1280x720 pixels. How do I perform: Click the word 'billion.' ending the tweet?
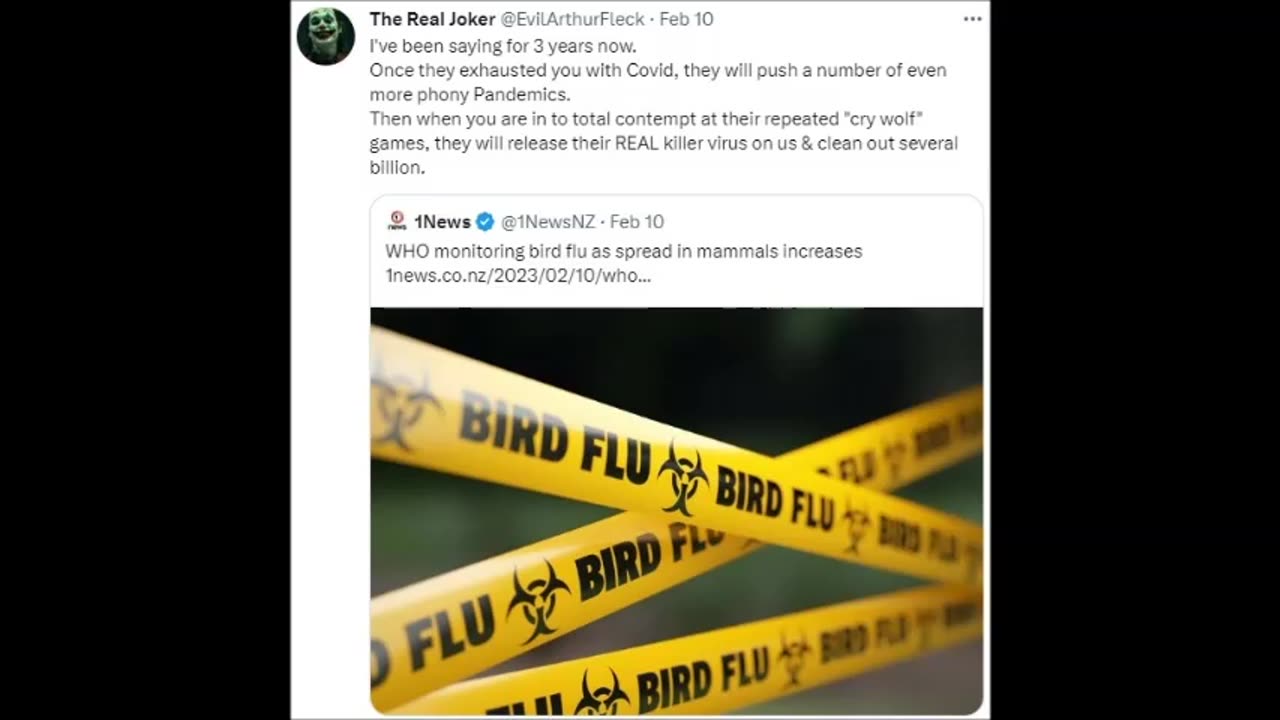tap(397, 167)
